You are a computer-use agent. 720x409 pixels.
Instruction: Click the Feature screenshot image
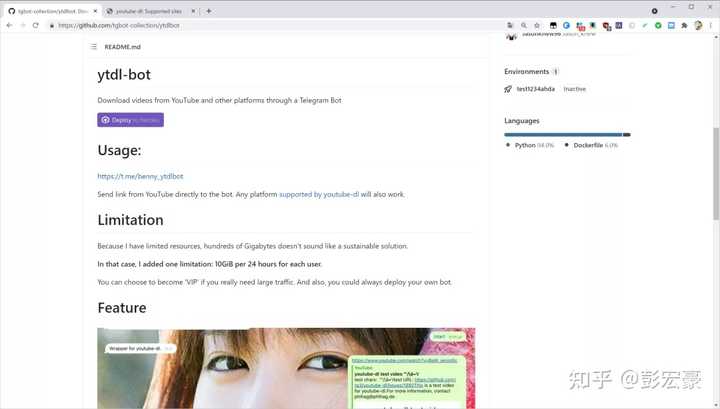[286, 368]
